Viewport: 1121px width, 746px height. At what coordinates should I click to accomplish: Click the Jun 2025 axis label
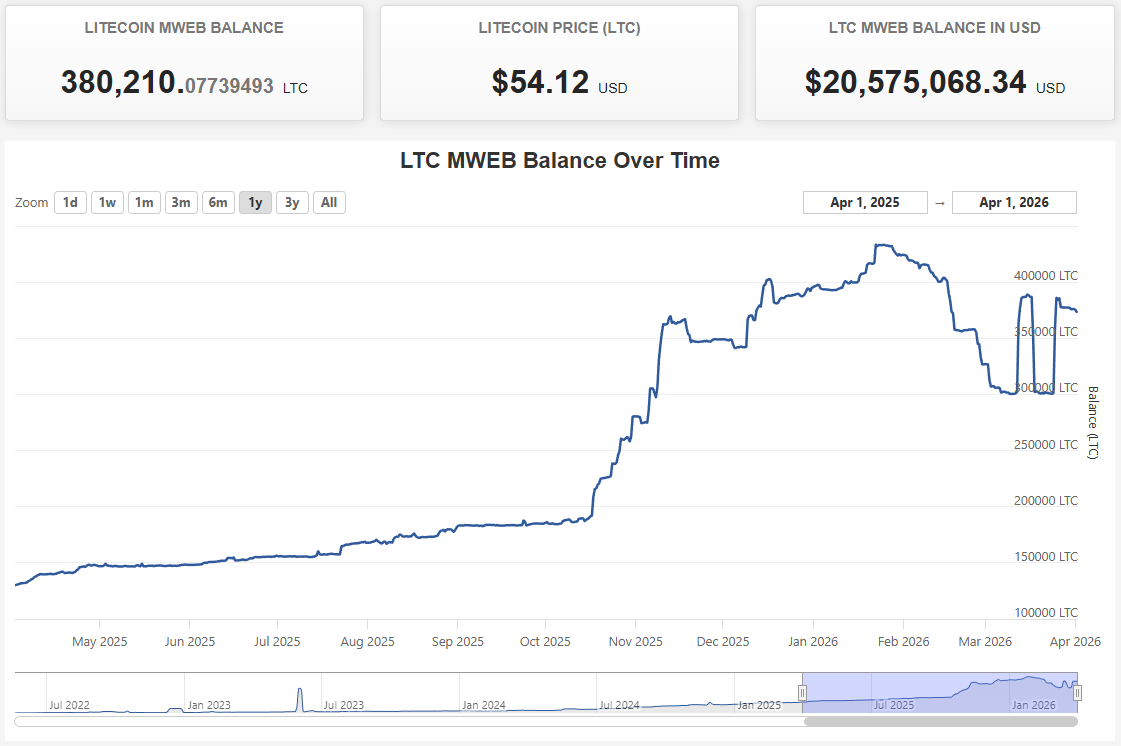[x=189, y=642]
